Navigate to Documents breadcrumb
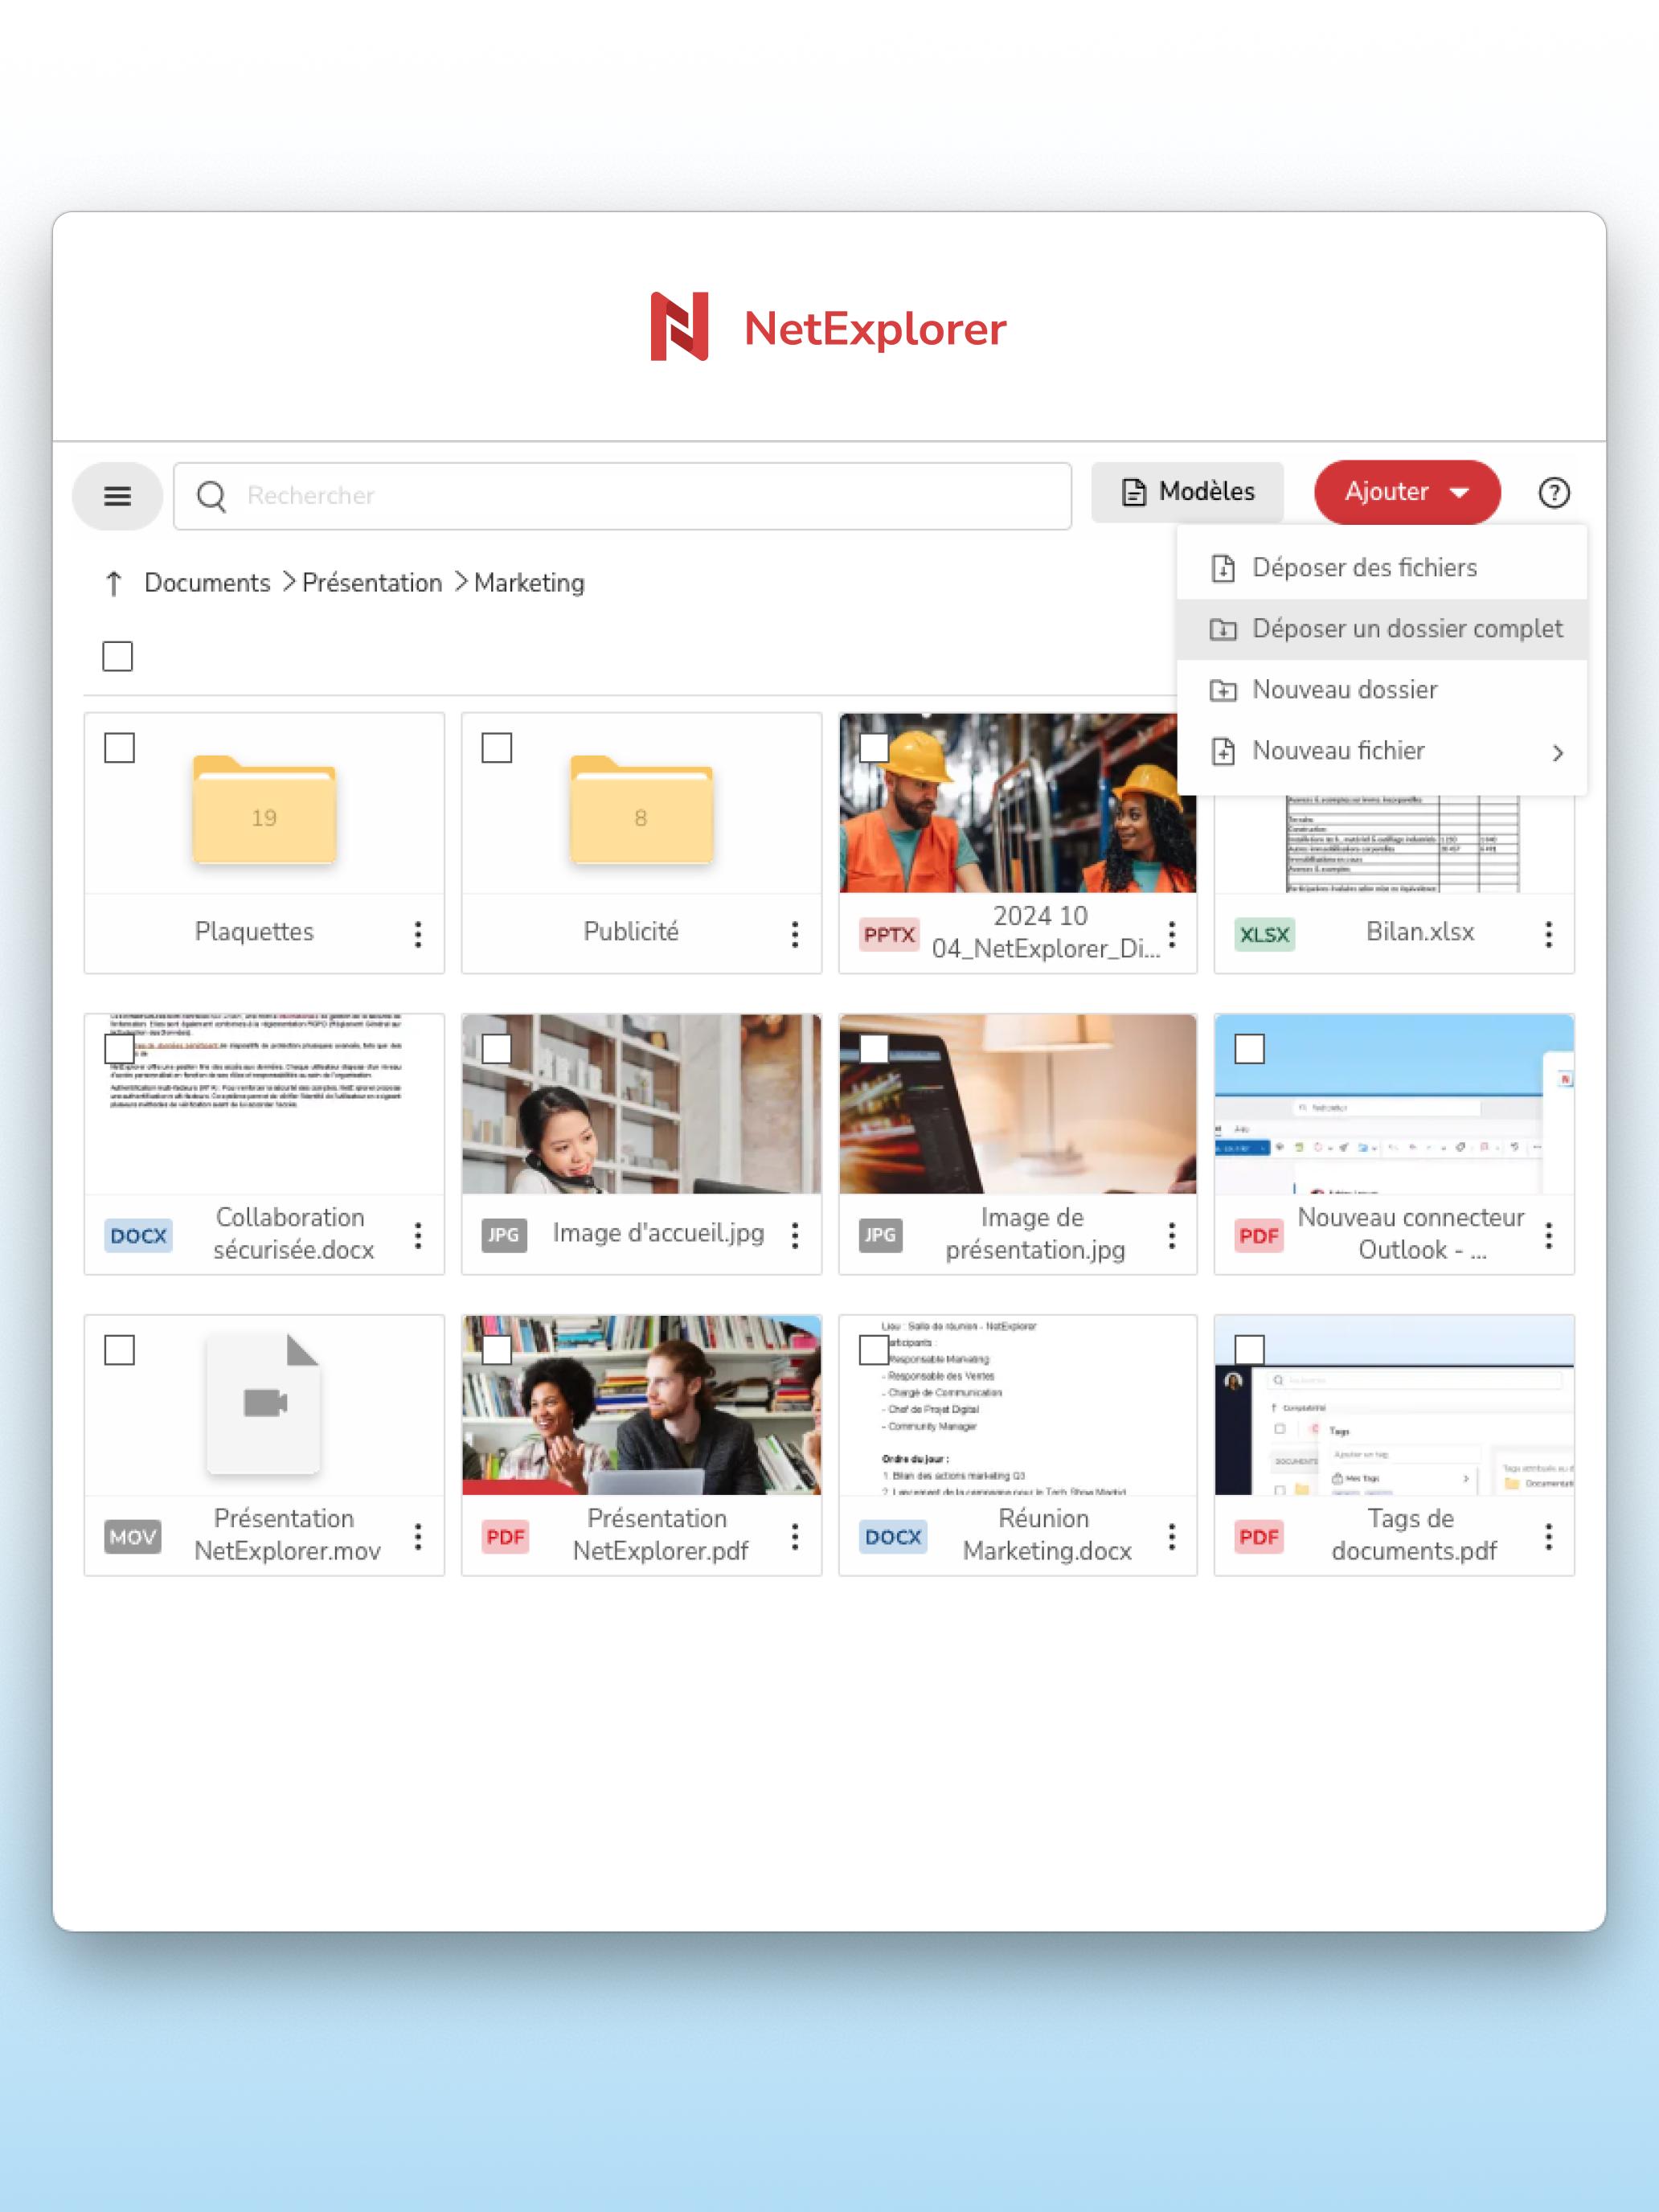Viewport: 1659px width, 2212px height. [207, 583]
